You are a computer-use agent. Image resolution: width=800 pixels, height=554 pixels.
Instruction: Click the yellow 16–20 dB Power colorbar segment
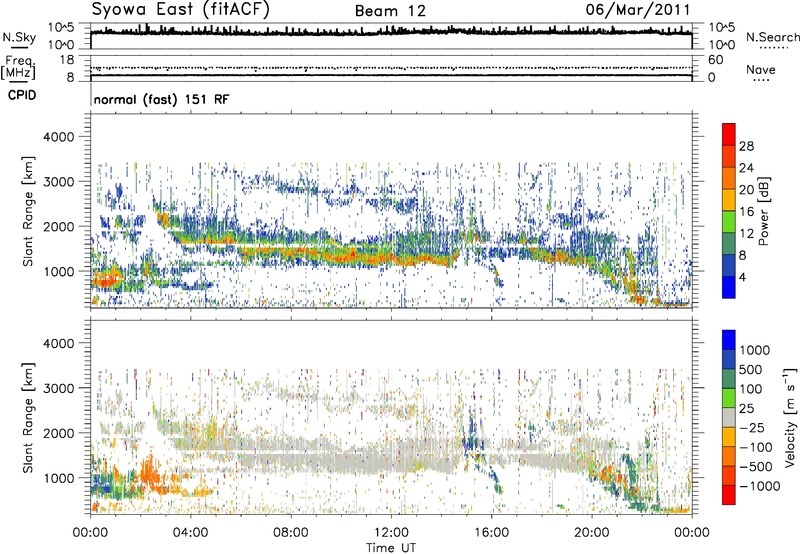pos(729,199)
